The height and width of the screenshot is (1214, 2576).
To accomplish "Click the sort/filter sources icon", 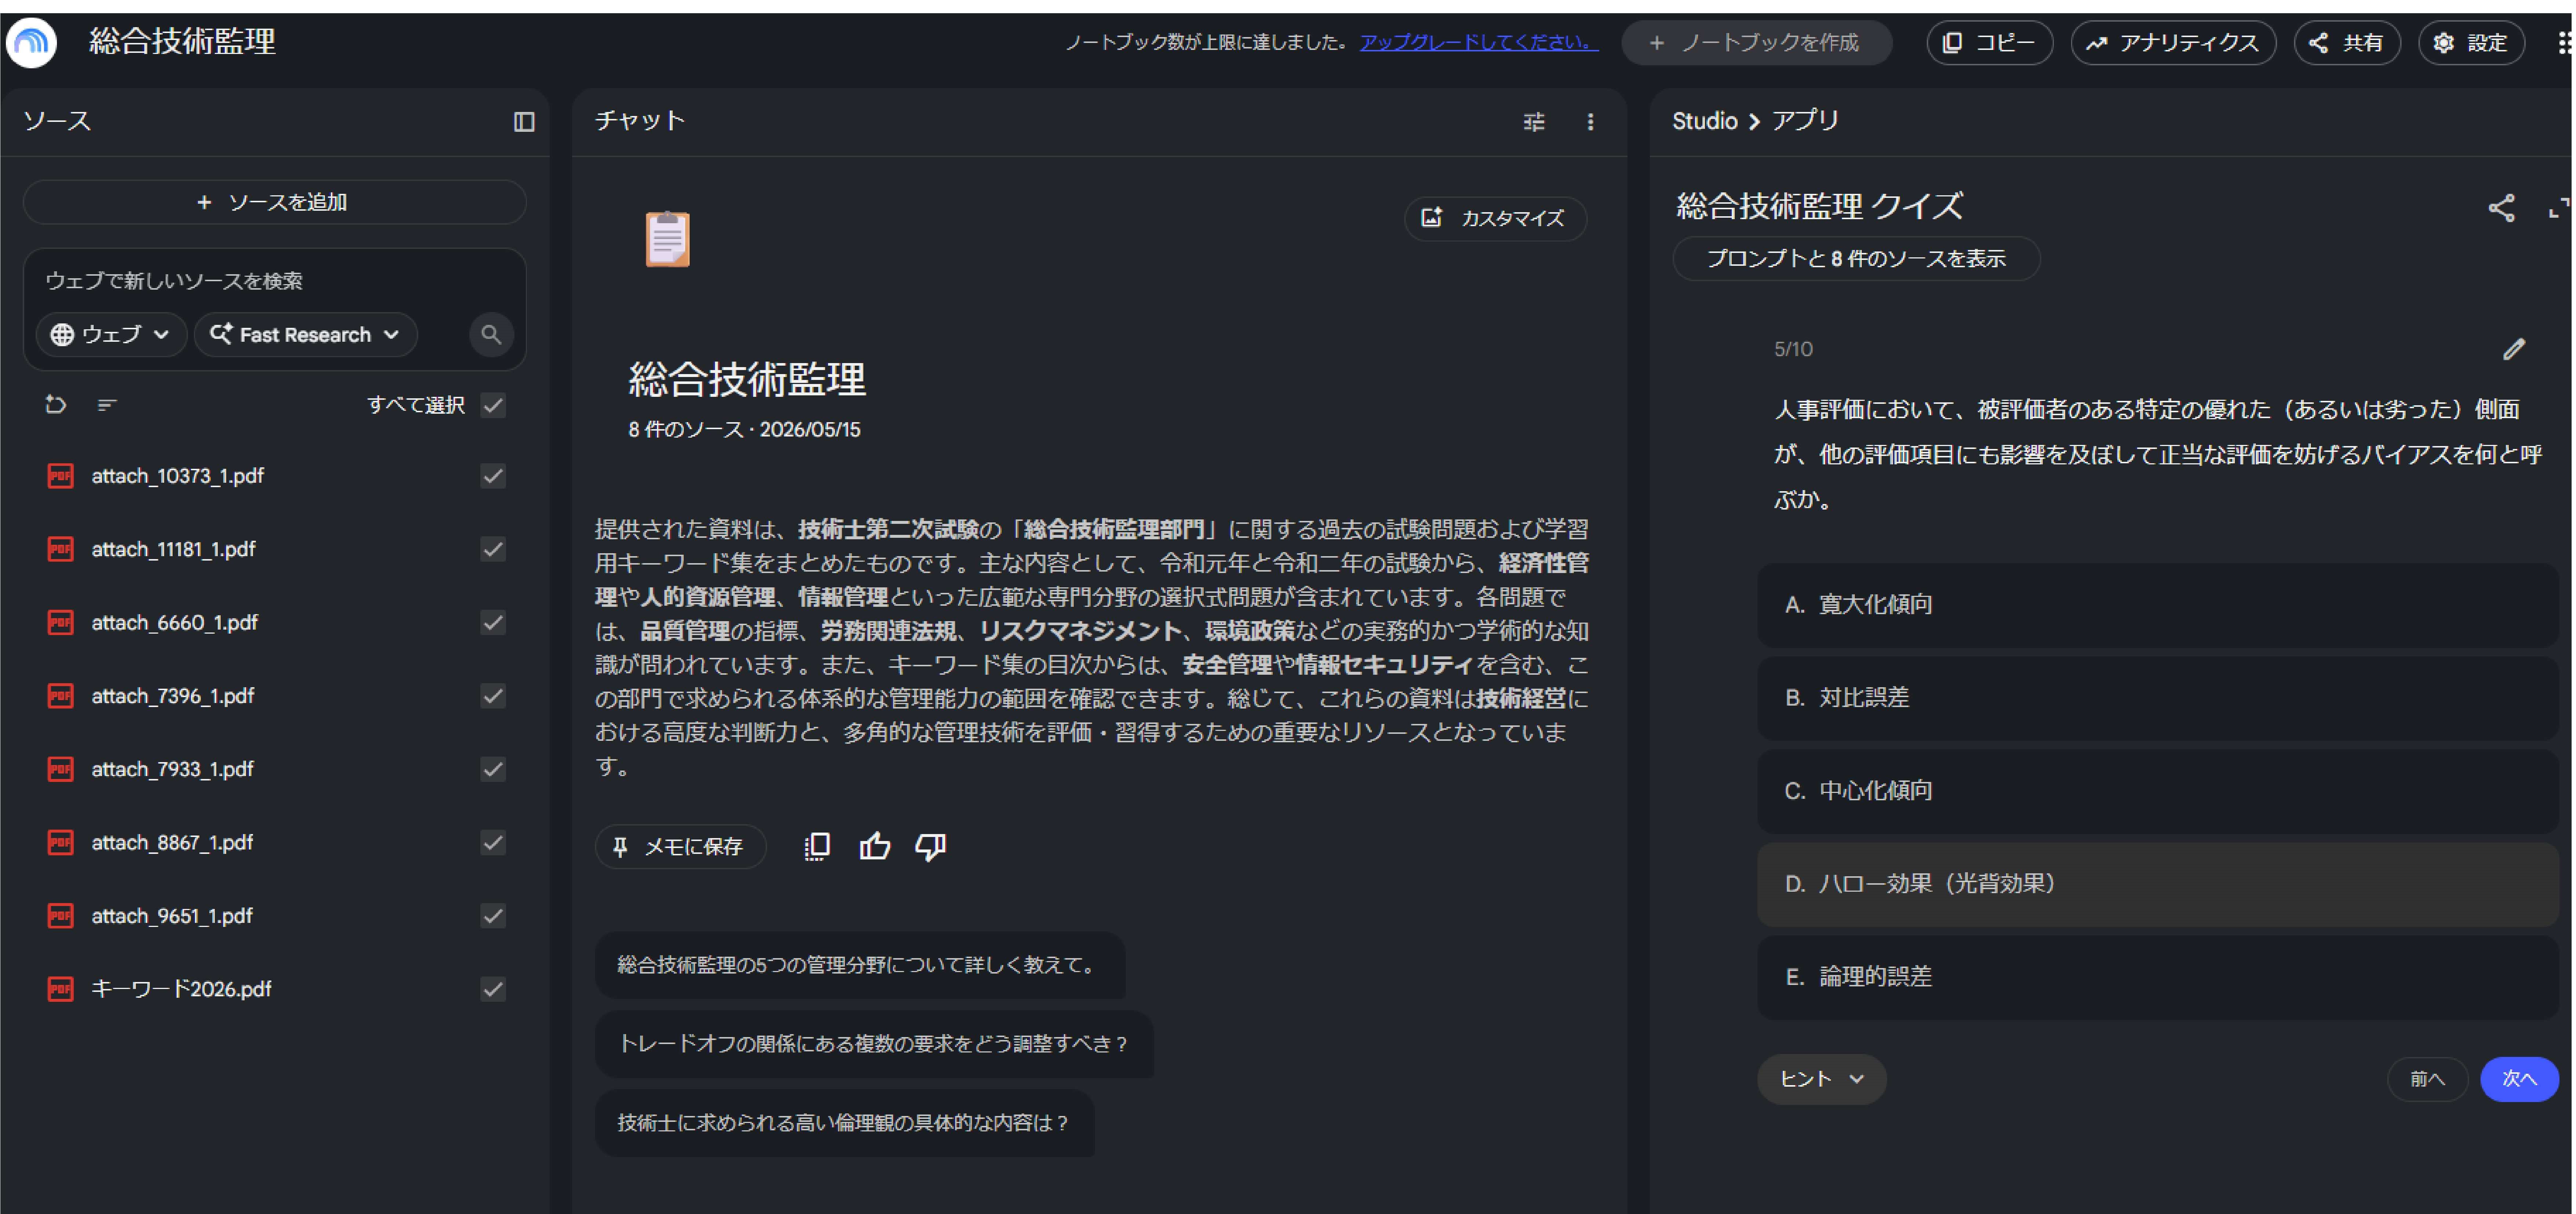I will tap(107, 405).
